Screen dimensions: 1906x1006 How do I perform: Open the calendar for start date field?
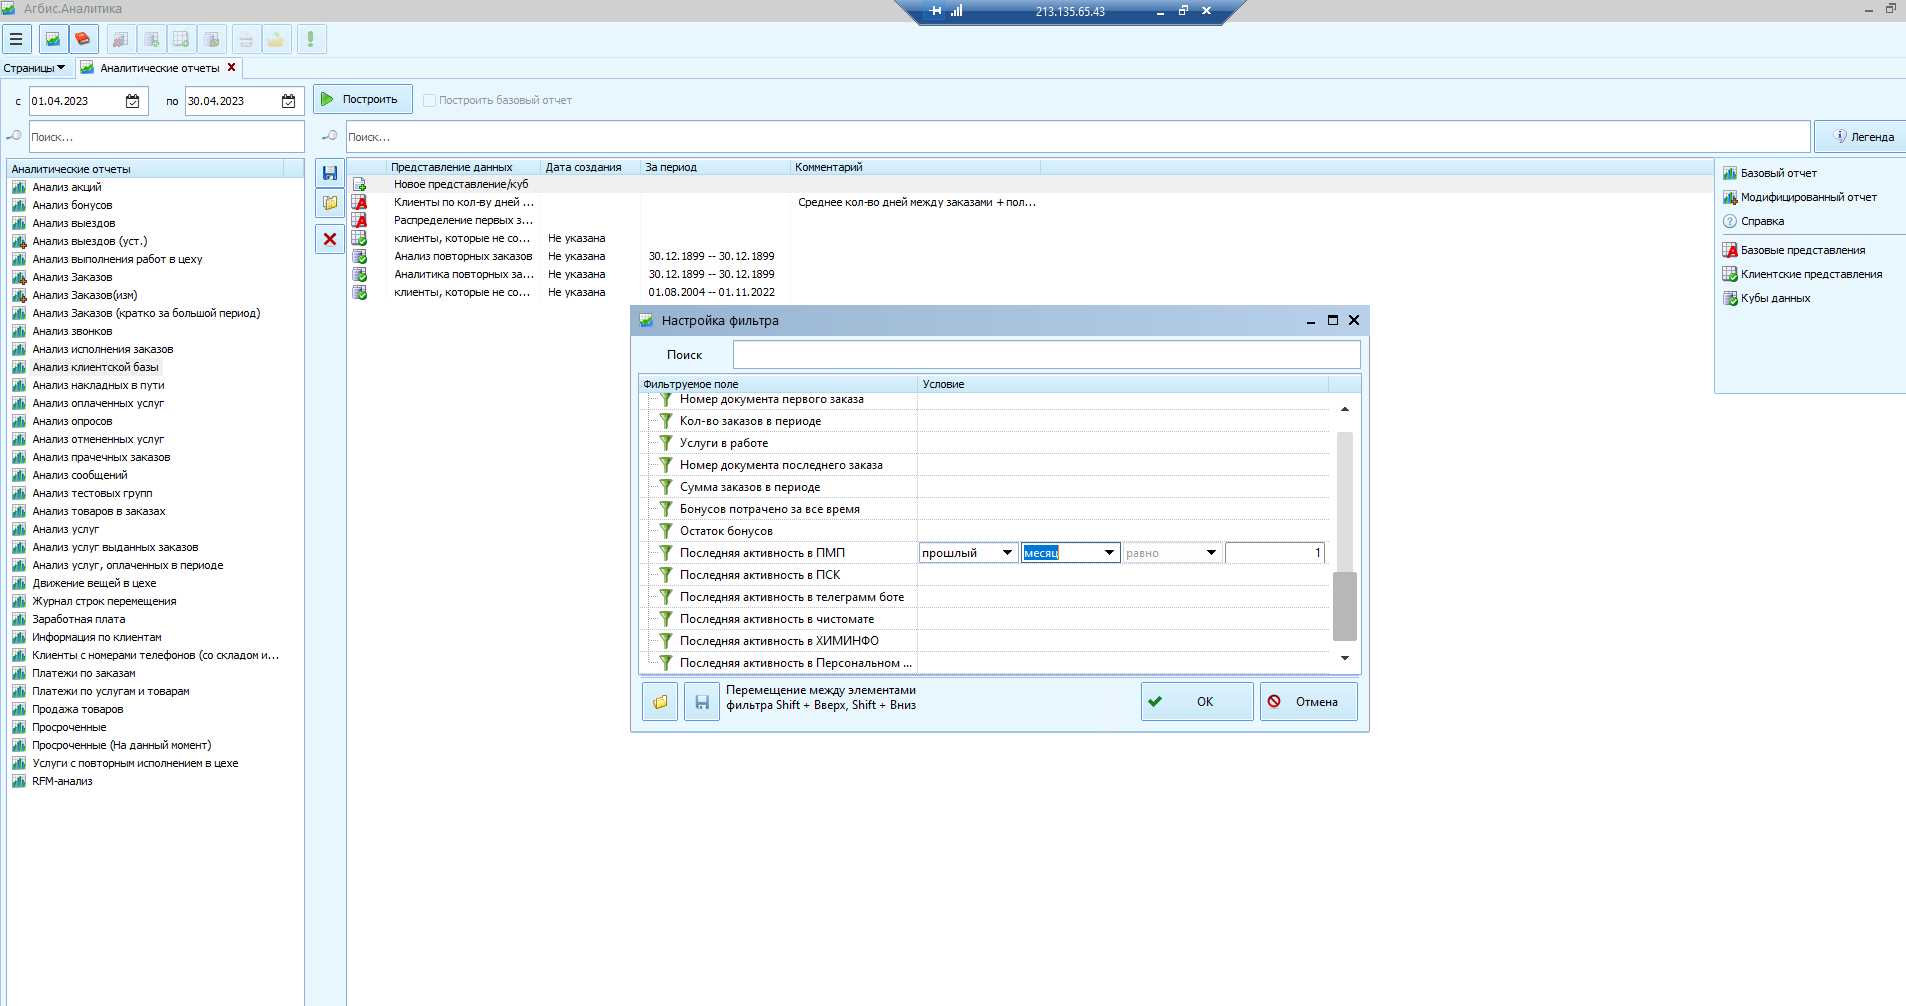133,101
